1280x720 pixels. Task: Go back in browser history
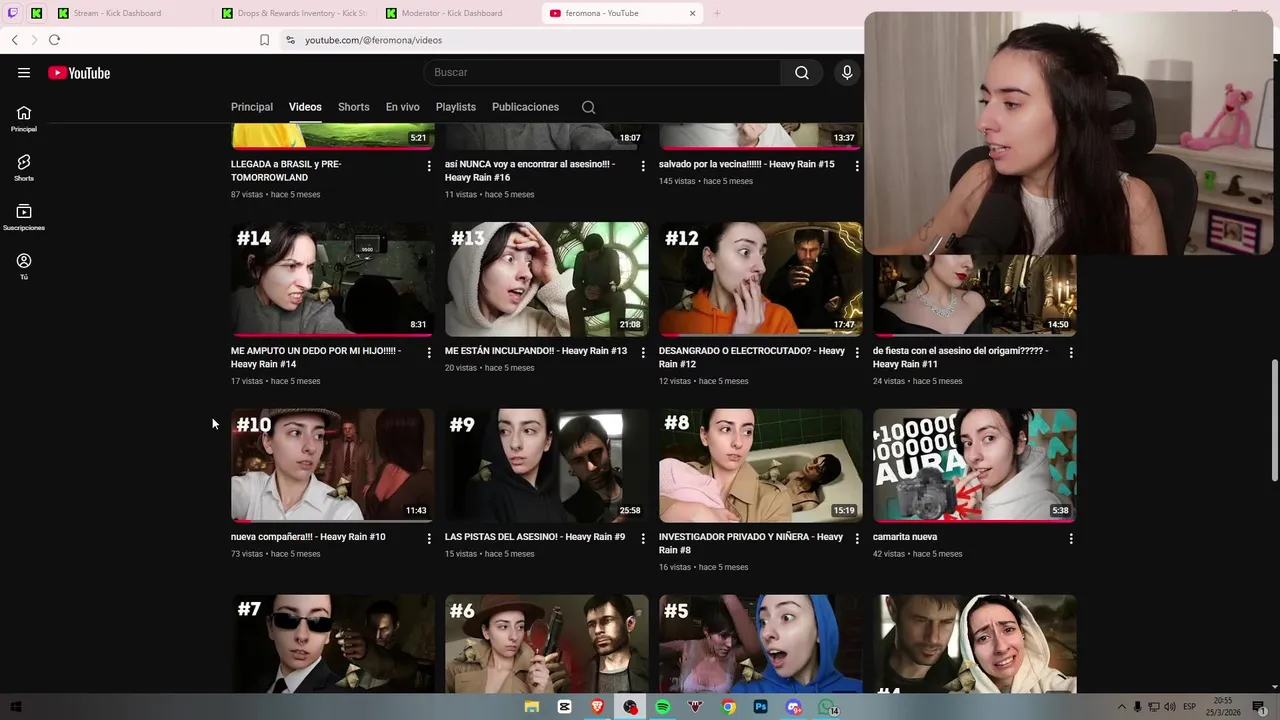click(15, 40)
